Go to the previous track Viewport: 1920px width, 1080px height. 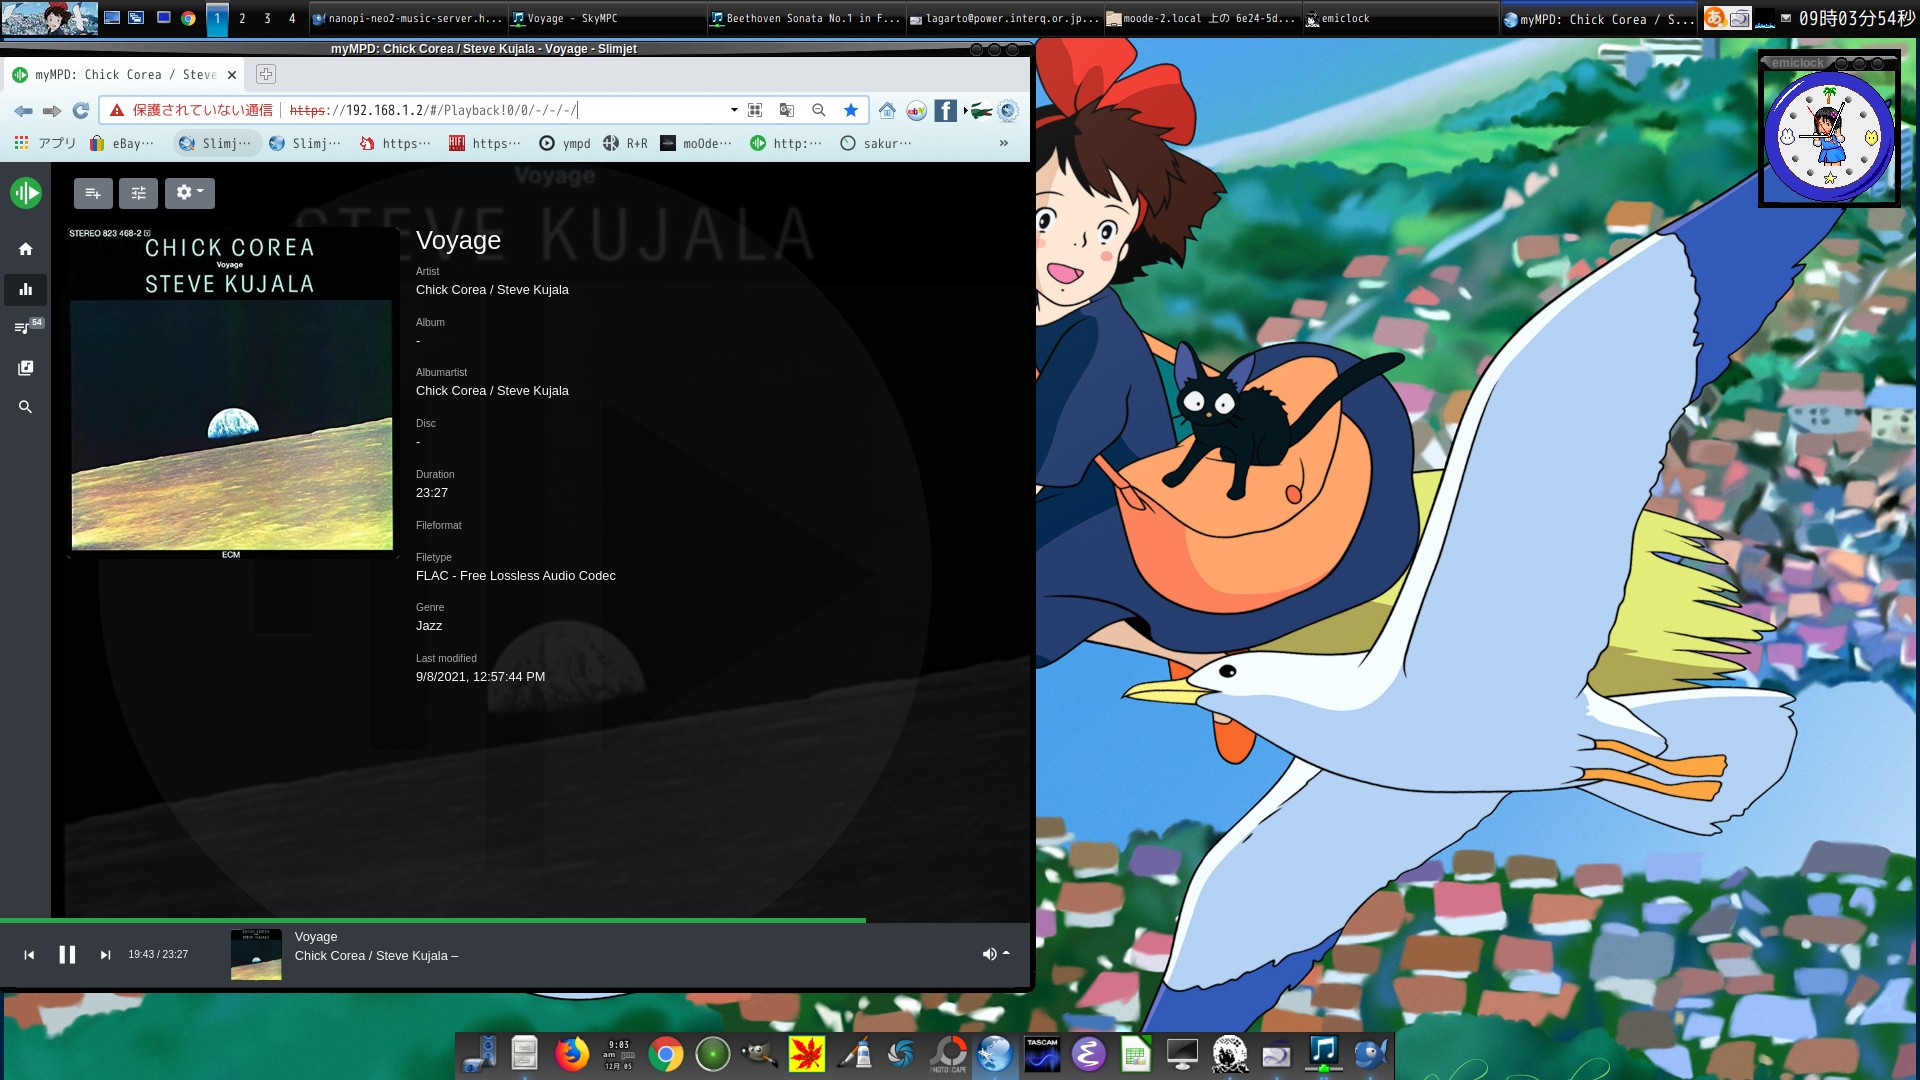tap(29, 955)
